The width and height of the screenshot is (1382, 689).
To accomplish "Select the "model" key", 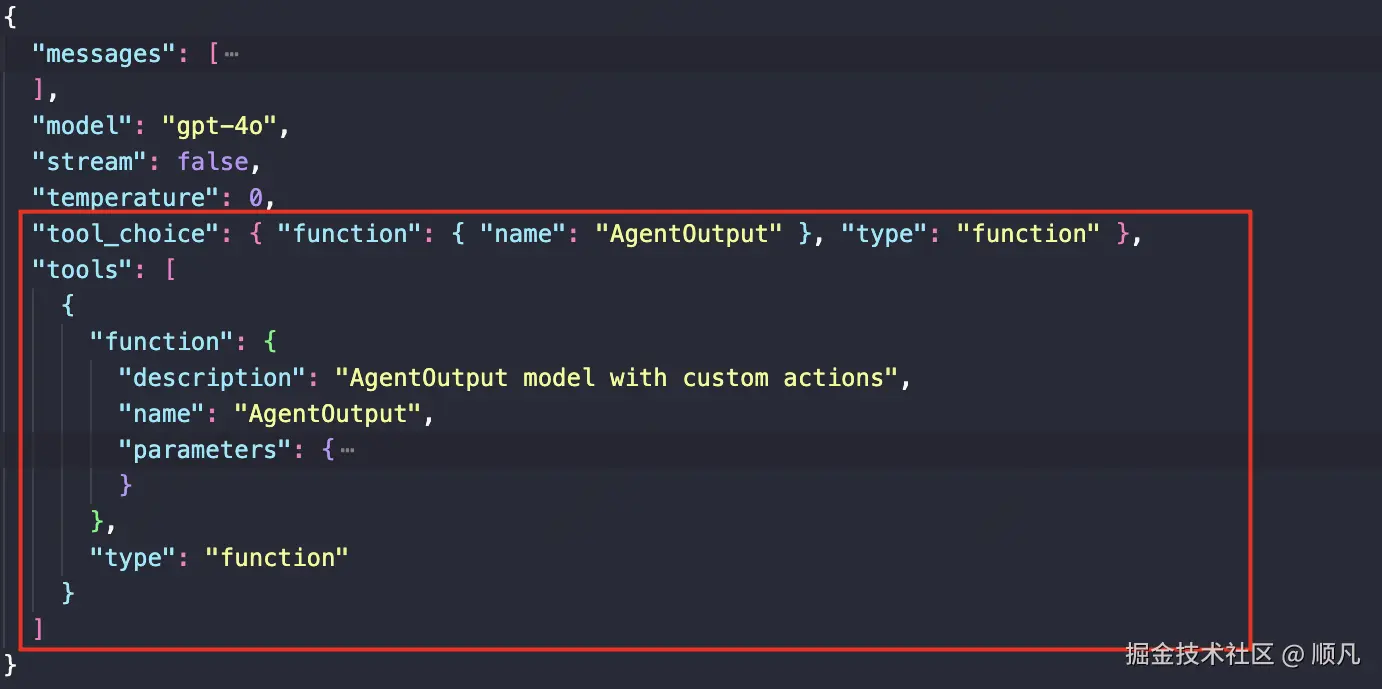I will click(83, 126).
